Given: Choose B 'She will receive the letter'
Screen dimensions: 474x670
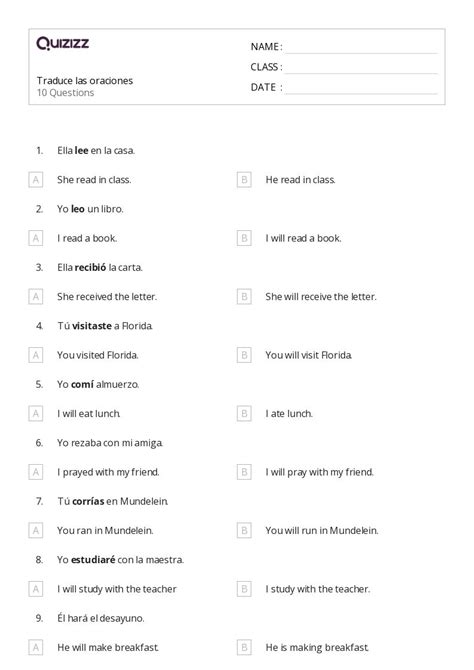Looking at the screenshot, I should [244, 297].
